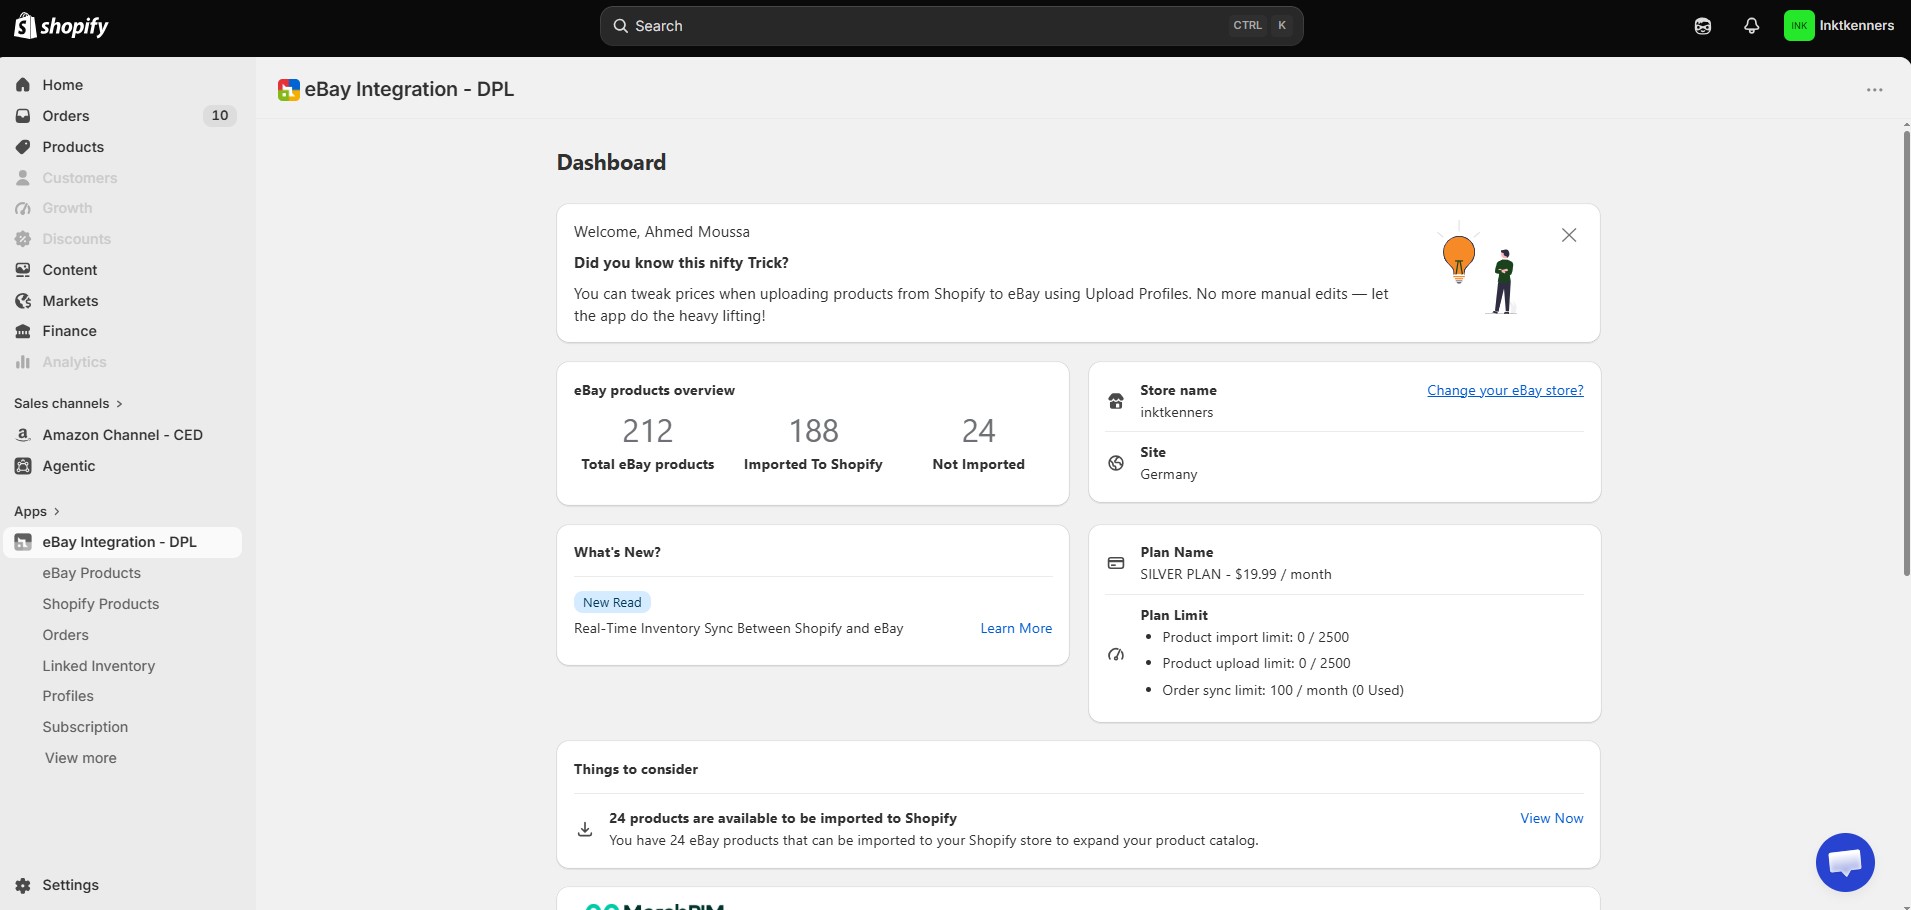Click View Now link
Viewport: 1911px width, 910px height.
click(1552, 818)
